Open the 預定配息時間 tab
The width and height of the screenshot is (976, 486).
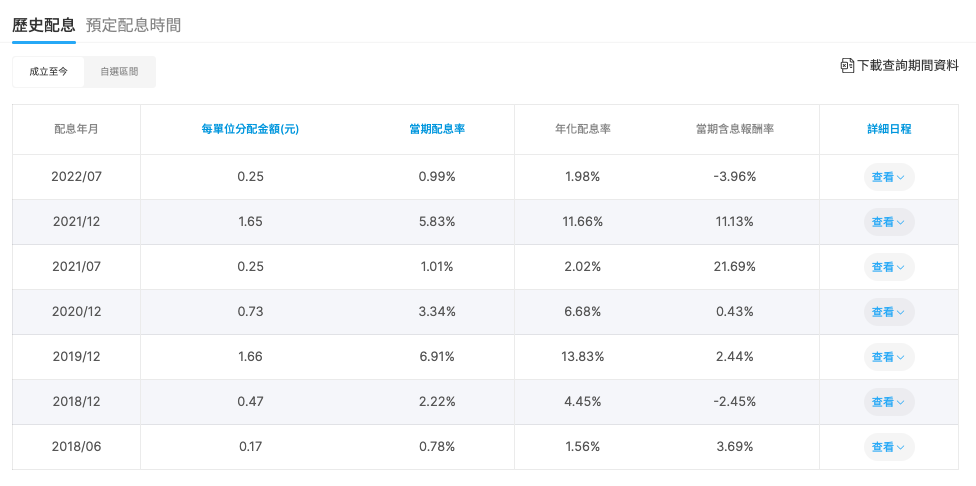[133, 25]
